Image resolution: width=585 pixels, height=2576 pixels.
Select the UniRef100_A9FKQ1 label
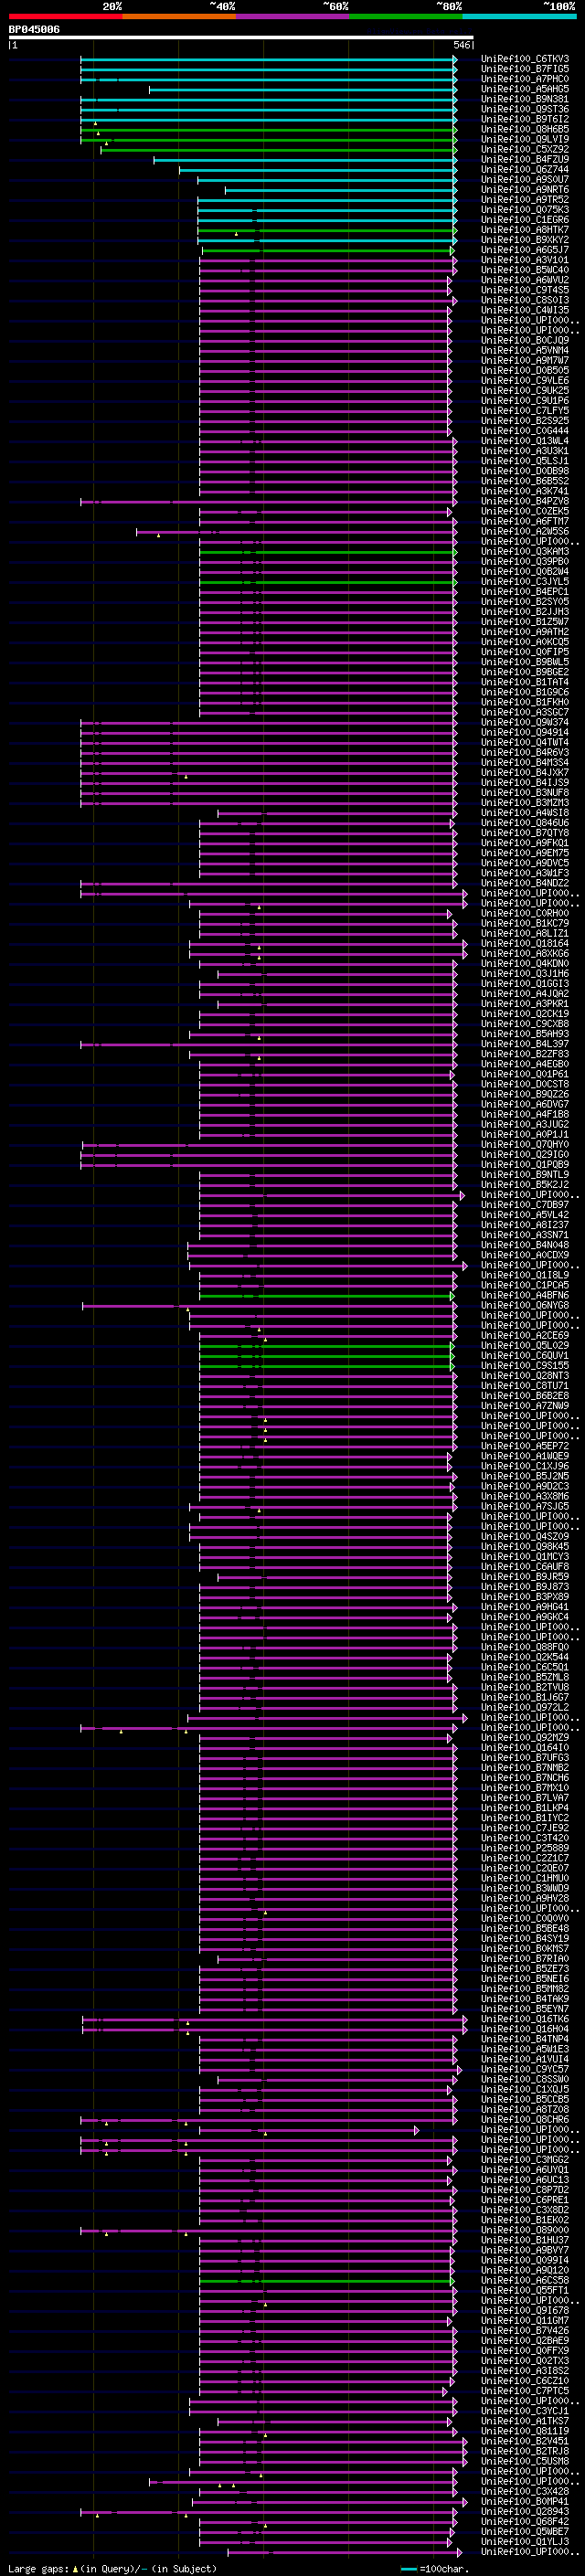click(525, 843)
